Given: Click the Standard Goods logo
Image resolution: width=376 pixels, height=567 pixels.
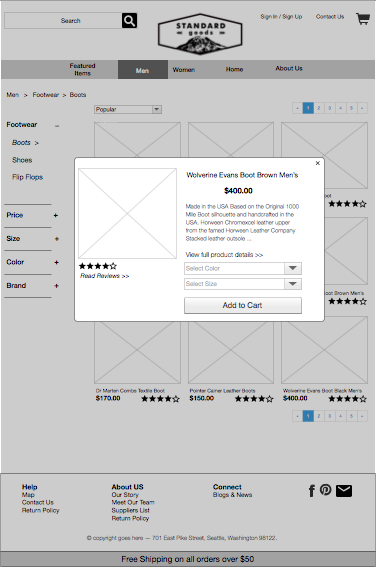Looking at the screenshot, I should (x=200, y=34).
